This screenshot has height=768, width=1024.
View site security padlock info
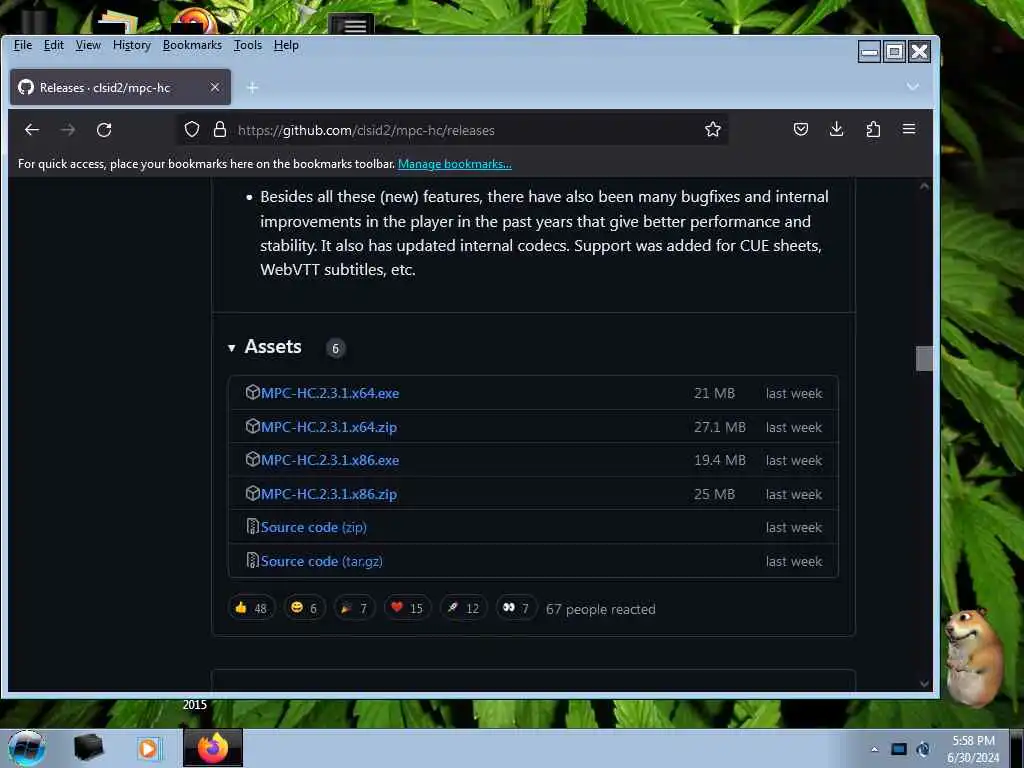click(220, 129)
